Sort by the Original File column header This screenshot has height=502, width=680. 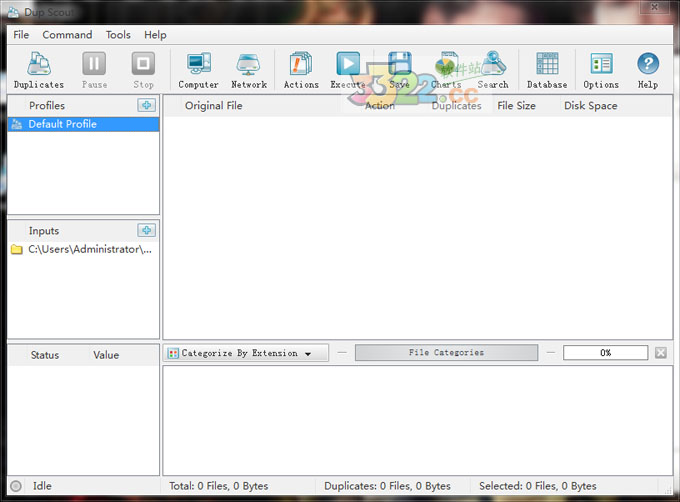[213, 105]
